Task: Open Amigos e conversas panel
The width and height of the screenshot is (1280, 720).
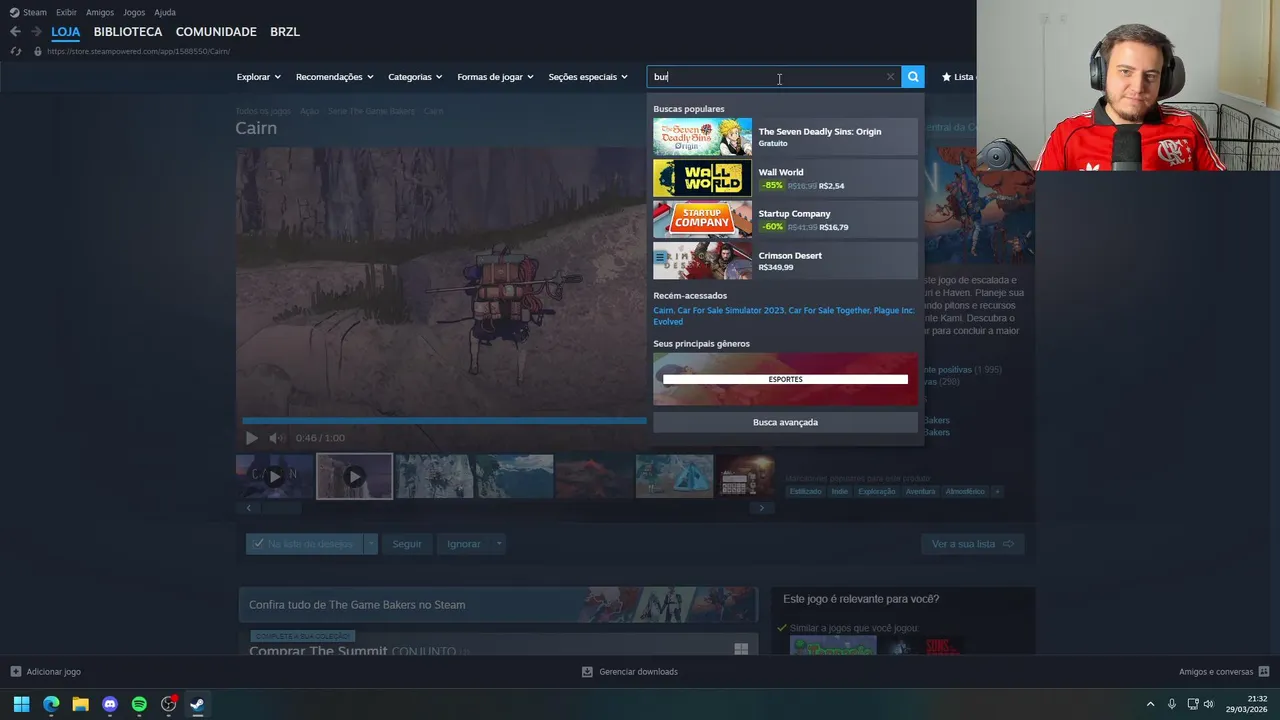Action: pos(1224,672)
